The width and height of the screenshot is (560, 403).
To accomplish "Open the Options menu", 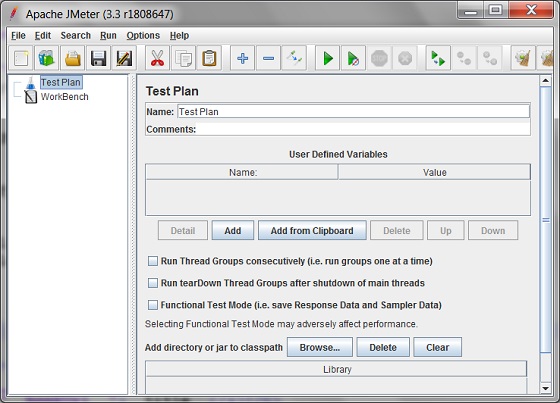I will coord(143,35).
